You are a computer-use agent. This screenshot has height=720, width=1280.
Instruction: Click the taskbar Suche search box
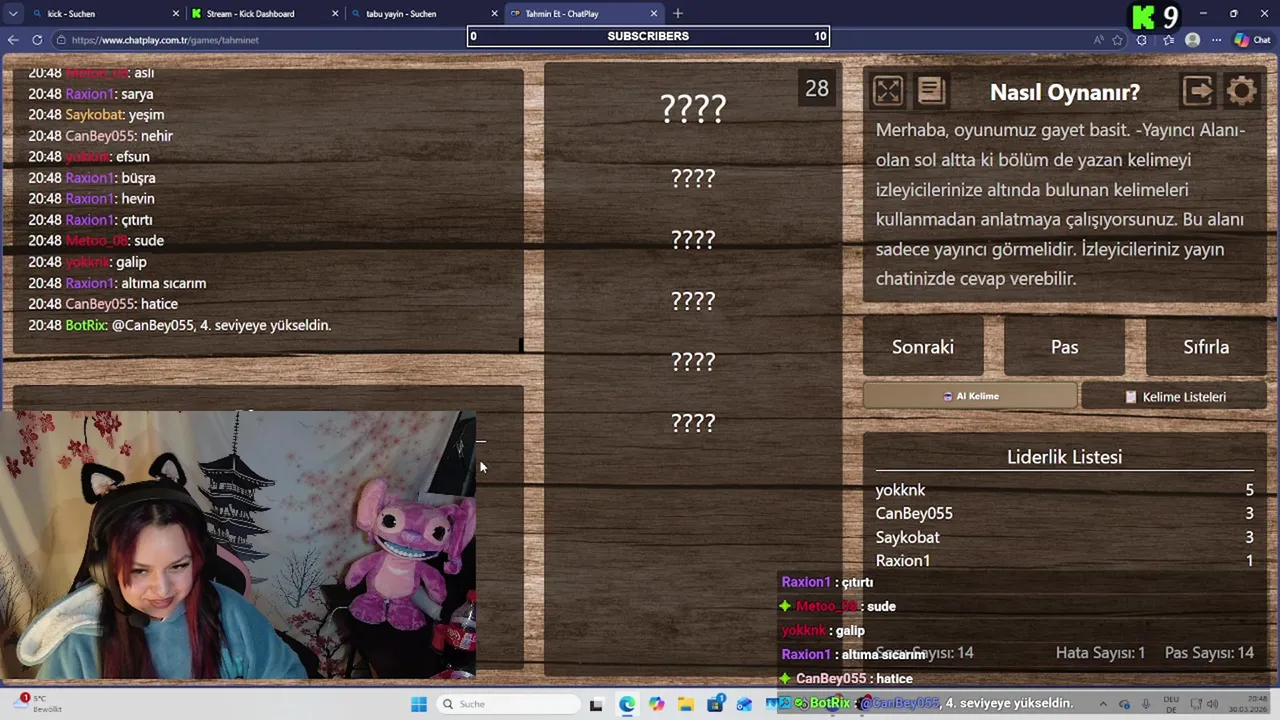(x=508, y=704)
